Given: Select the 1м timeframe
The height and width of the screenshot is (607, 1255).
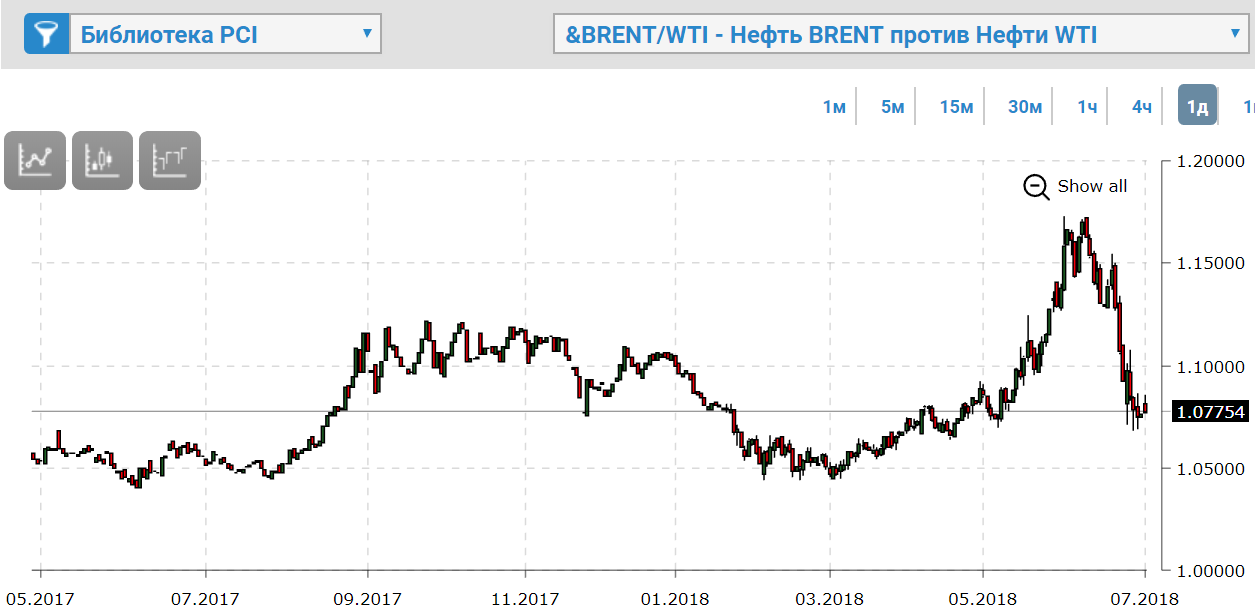Looking at the screenshot, I should (834, 106).
